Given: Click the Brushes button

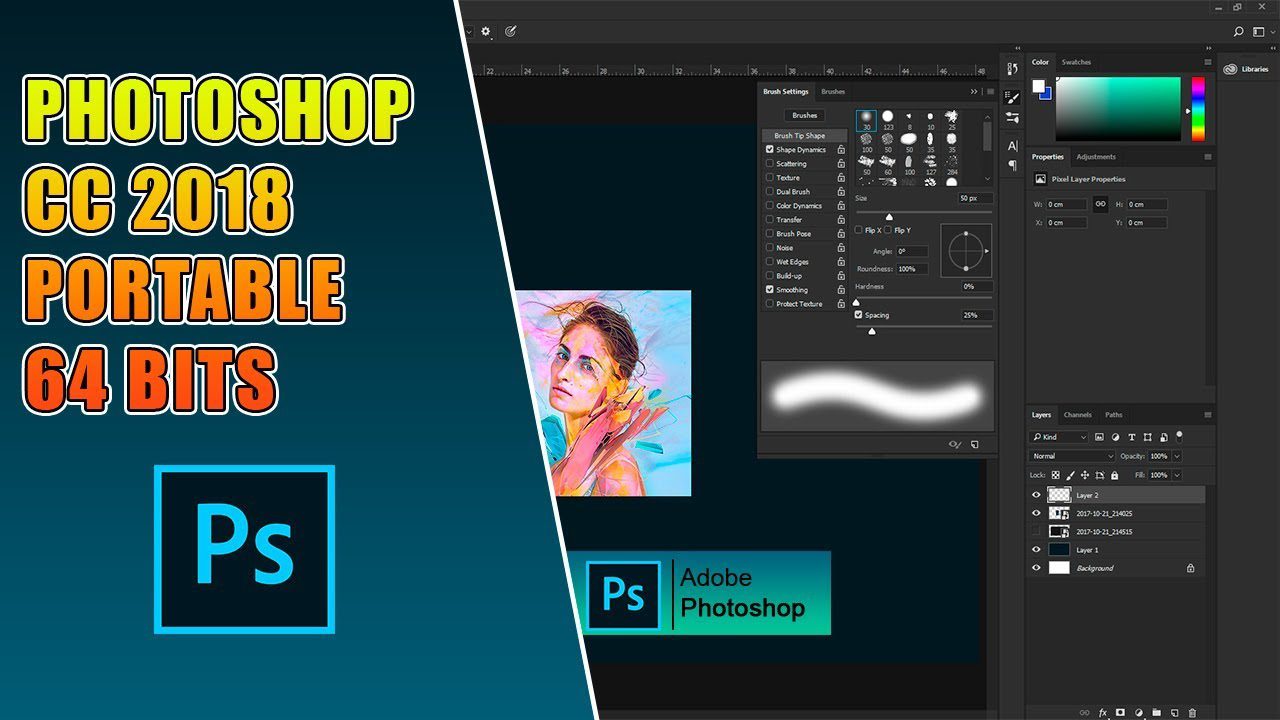Looking at the screenshot, I should [805, 115].
